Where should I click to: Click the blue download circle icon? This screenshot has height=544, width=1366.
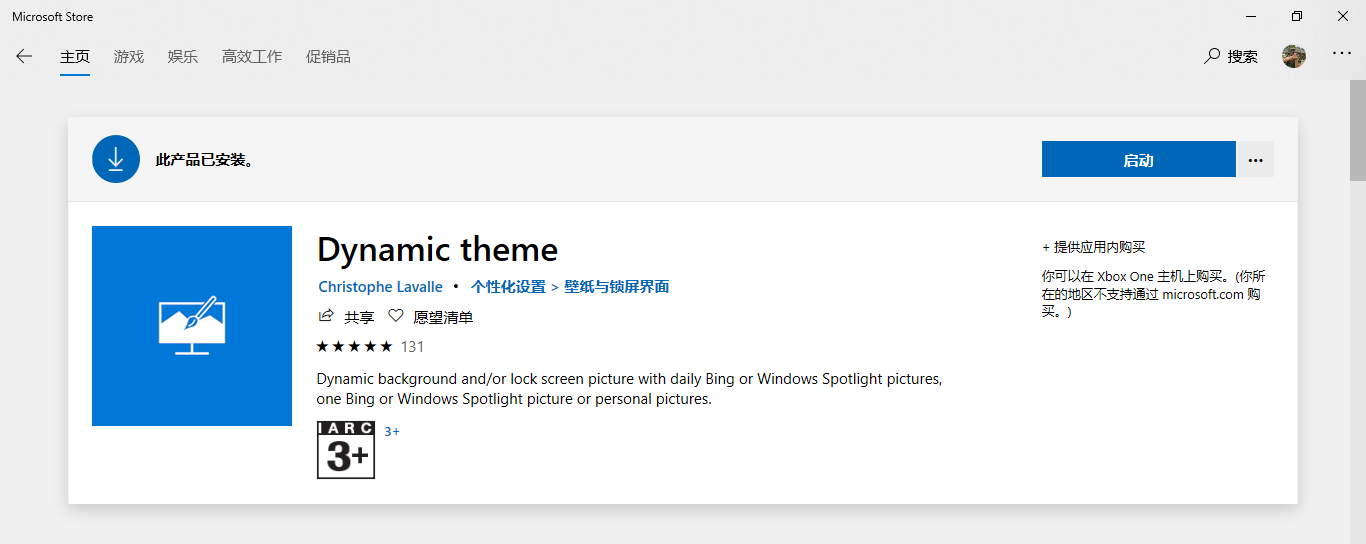pyautogui.click(x=116, y=159)
